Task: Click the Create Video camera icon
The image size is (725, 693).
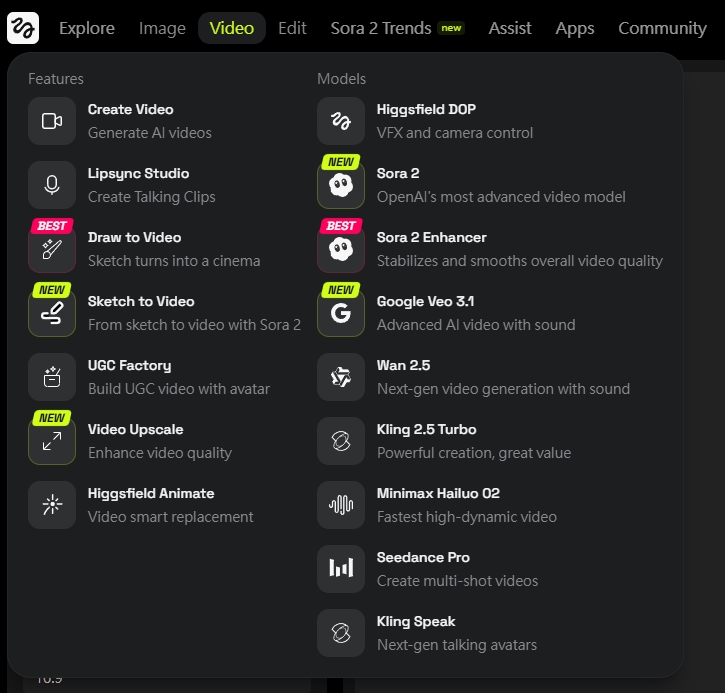Action: pyautogui.click(x=52, y=121)
